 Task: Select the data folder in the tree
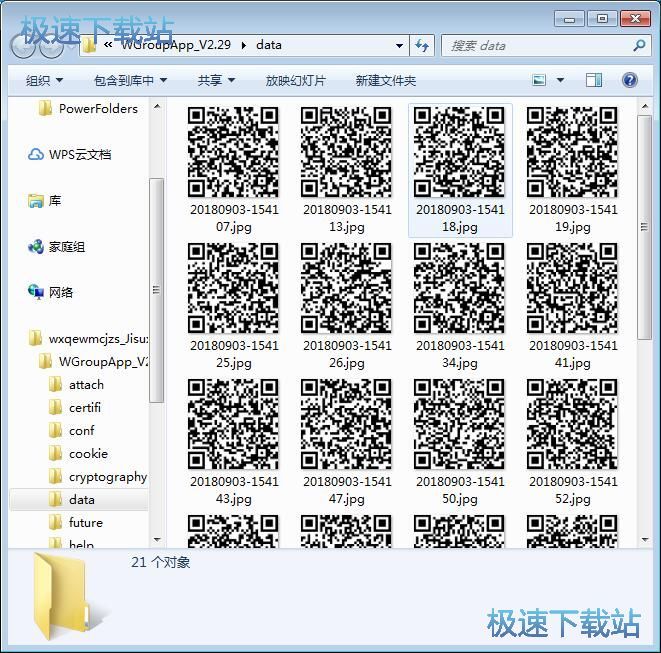79,500
